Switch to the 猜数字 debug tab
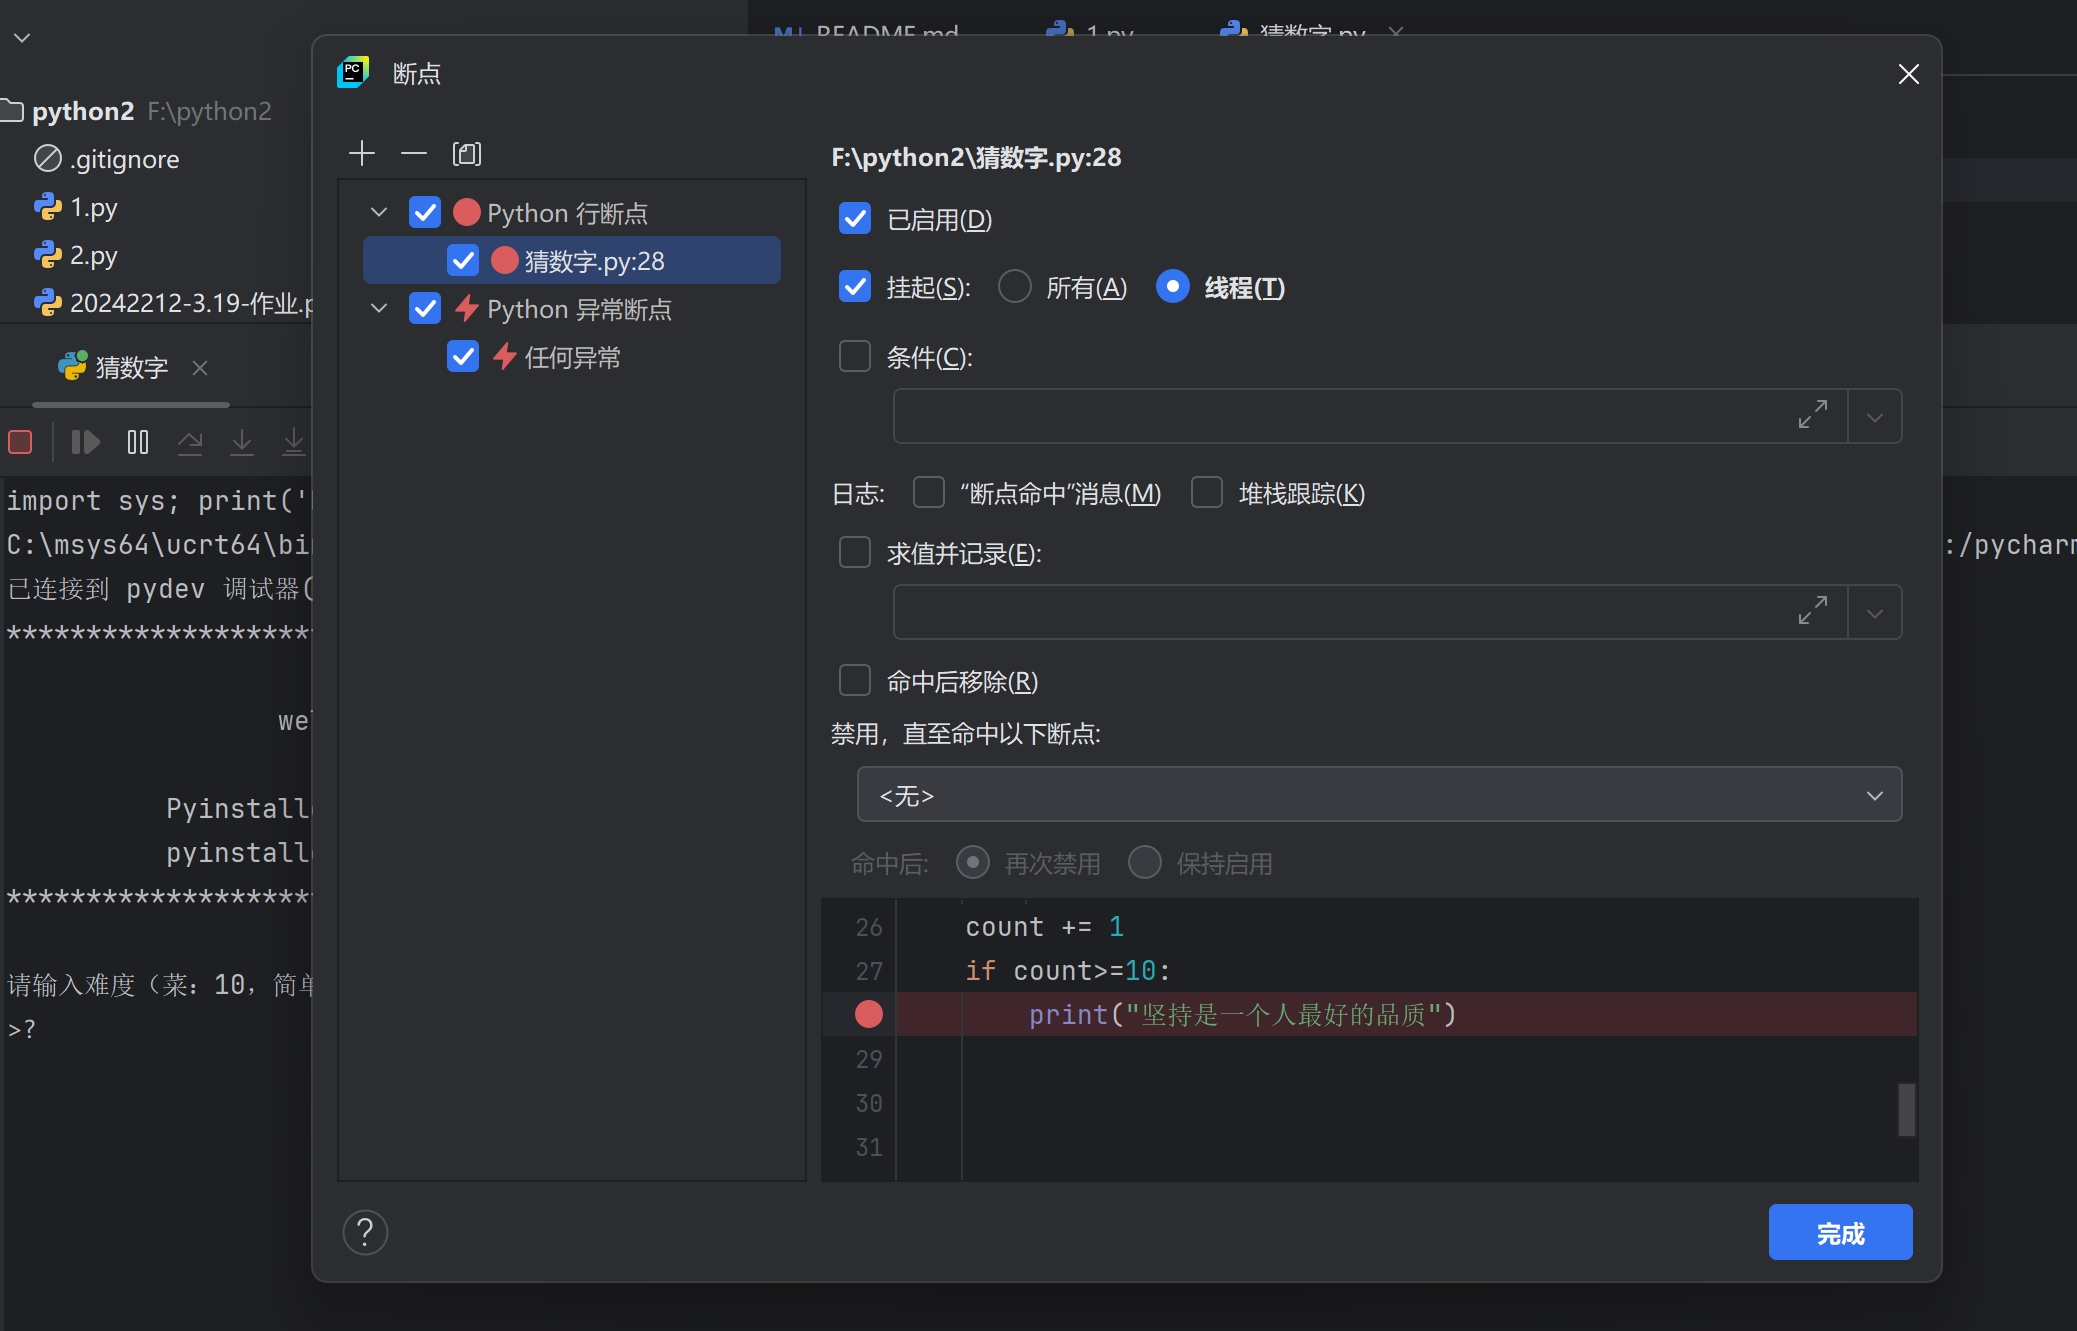2077x1331 pixels. 130,367
